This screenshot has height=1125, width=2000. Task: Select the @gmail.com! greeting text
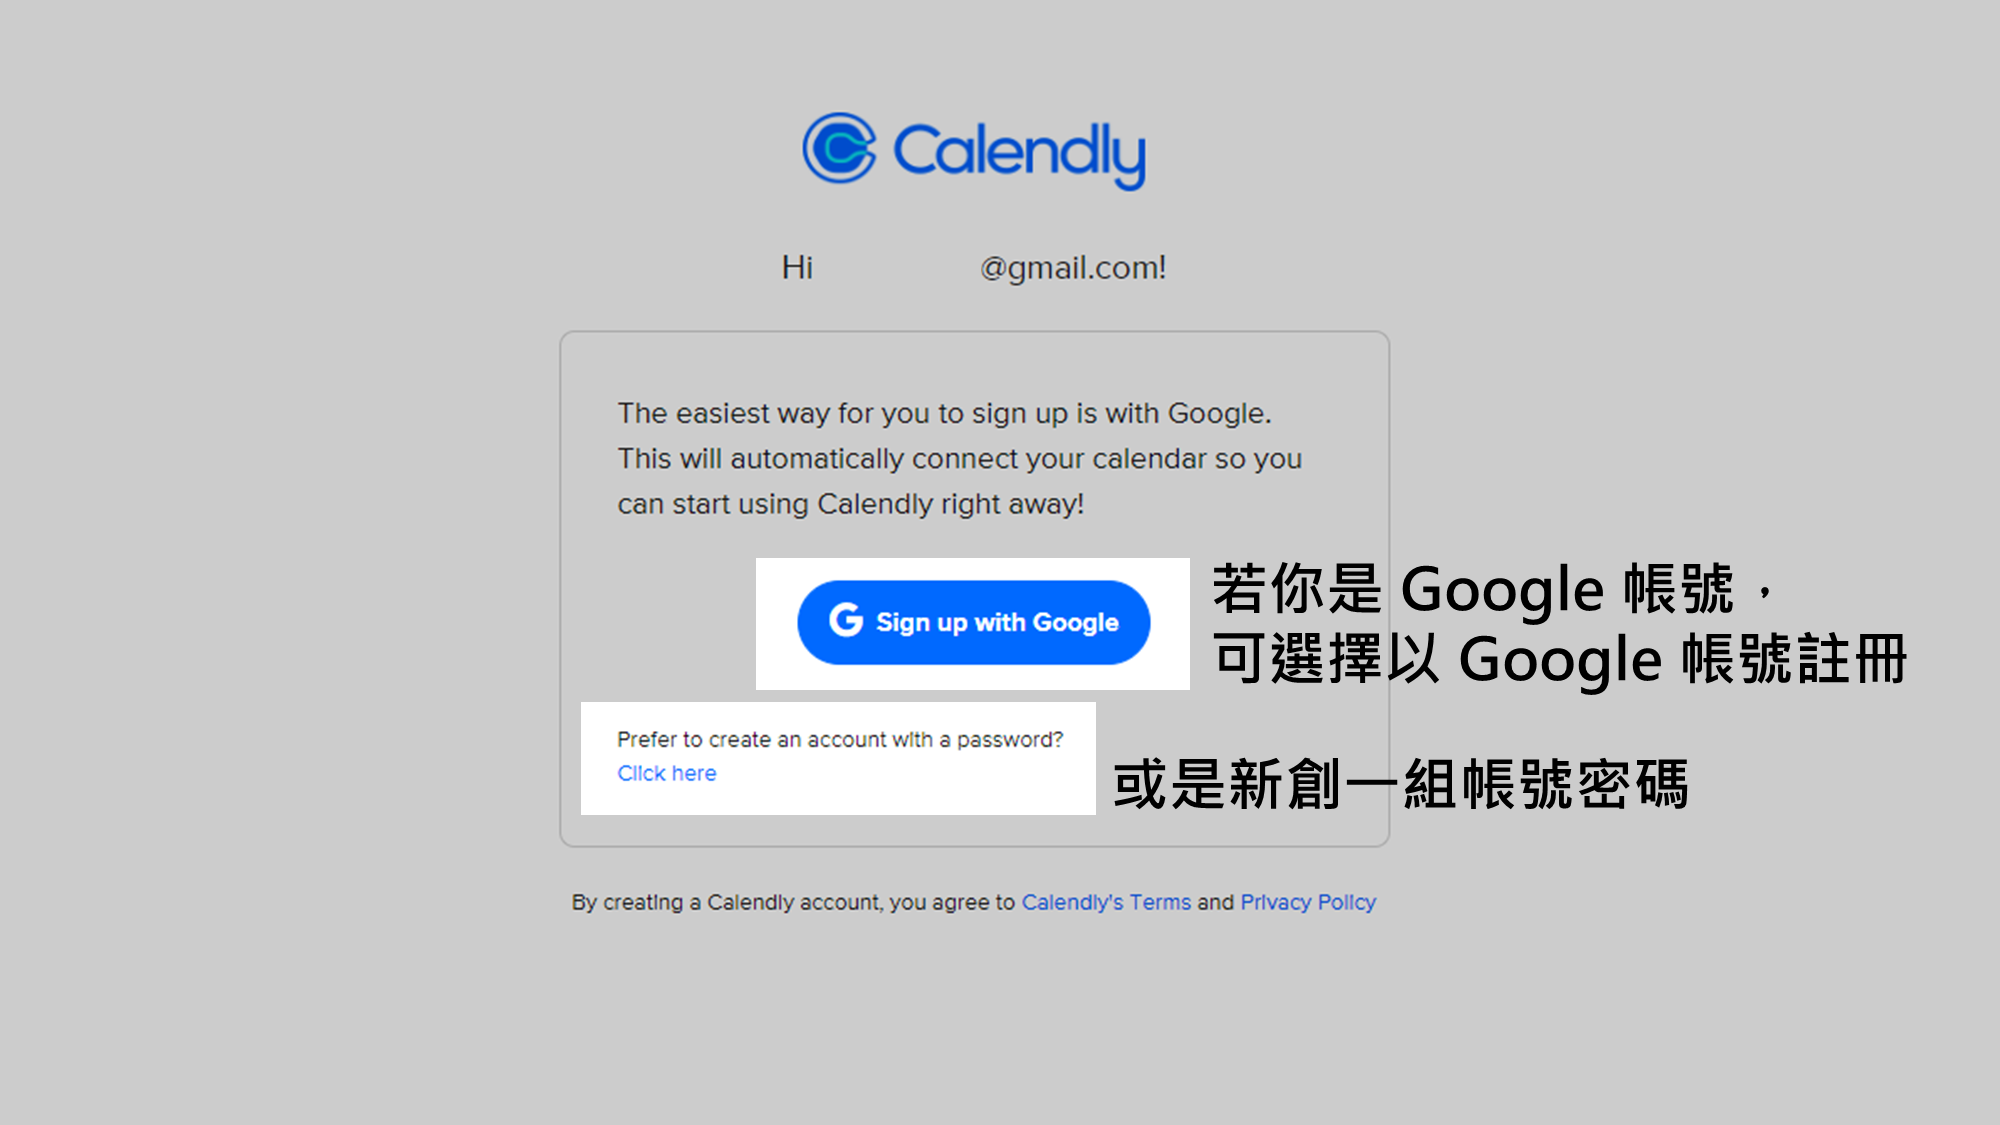click(1073, 268)
